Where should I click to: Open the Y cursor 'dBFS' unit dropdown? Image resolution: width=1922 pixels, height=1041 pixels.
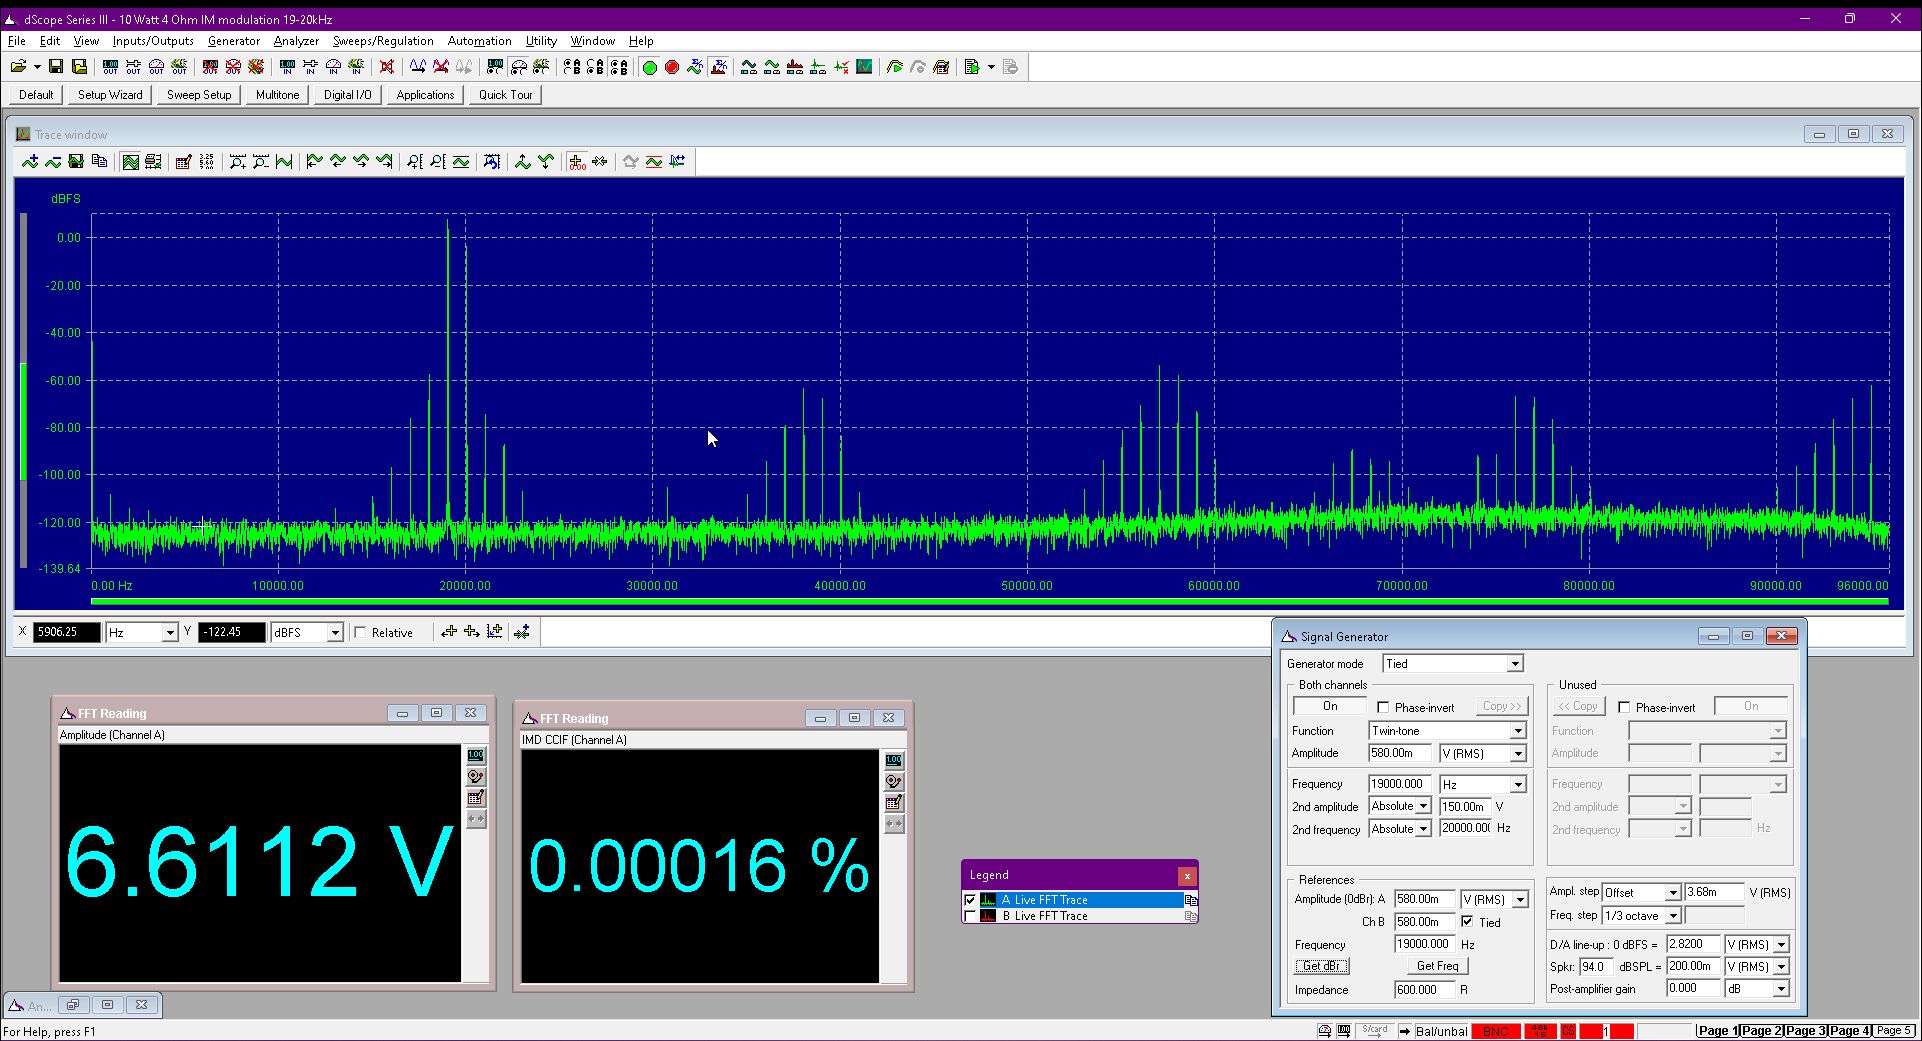click(335, 633)
